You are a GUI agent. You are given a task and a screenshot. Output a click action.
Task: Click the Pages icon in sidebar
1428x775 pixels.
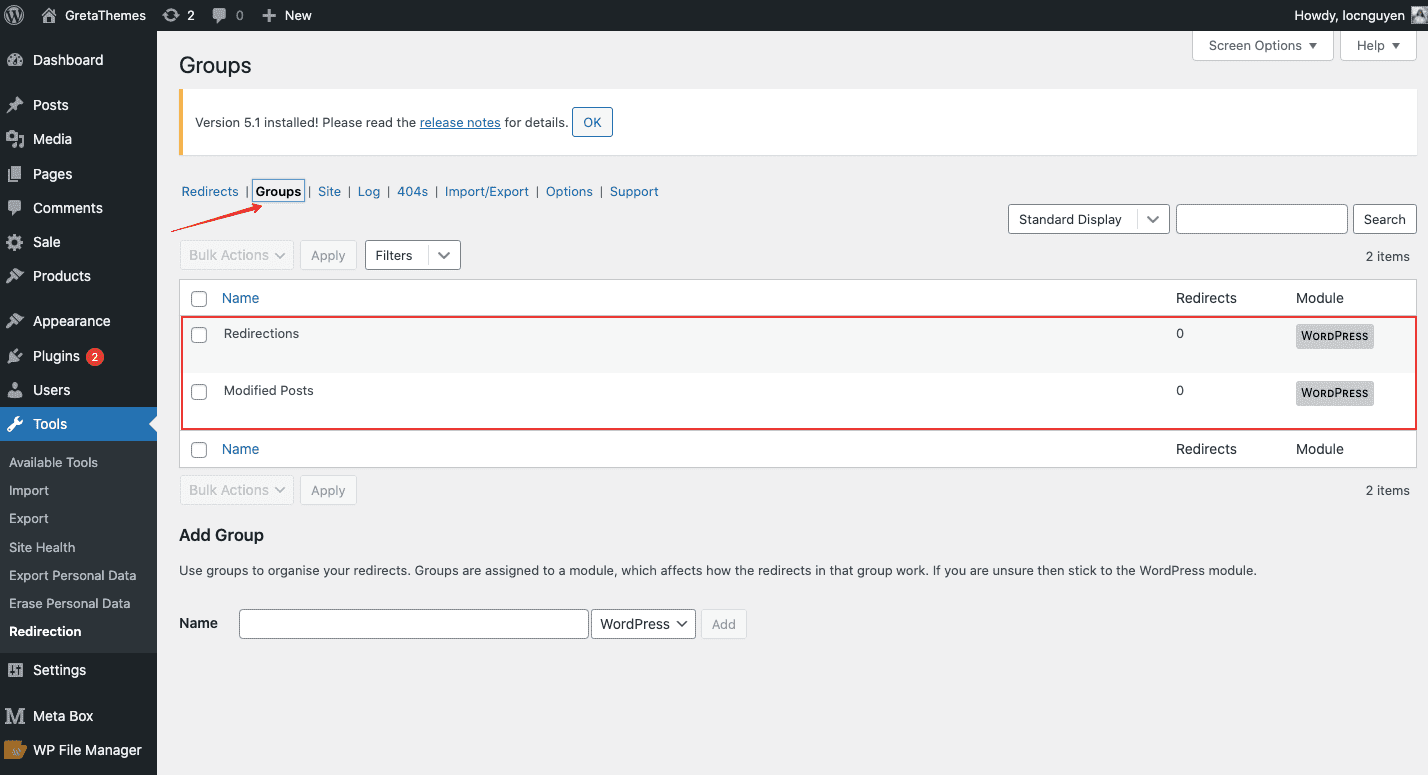15,174
